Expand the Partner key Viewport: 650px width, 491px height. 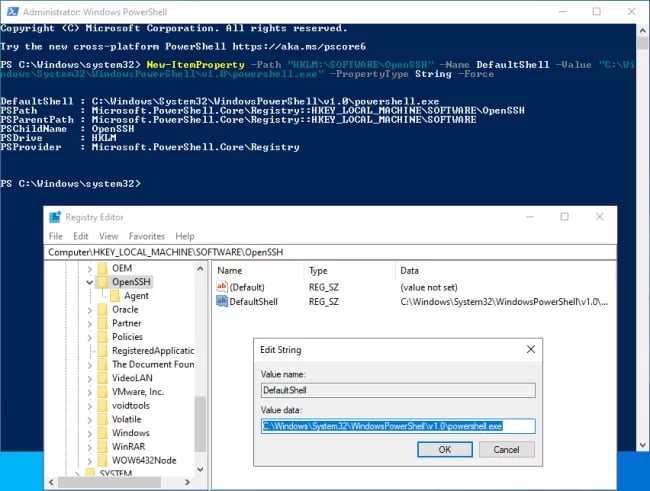pos(90,323)
